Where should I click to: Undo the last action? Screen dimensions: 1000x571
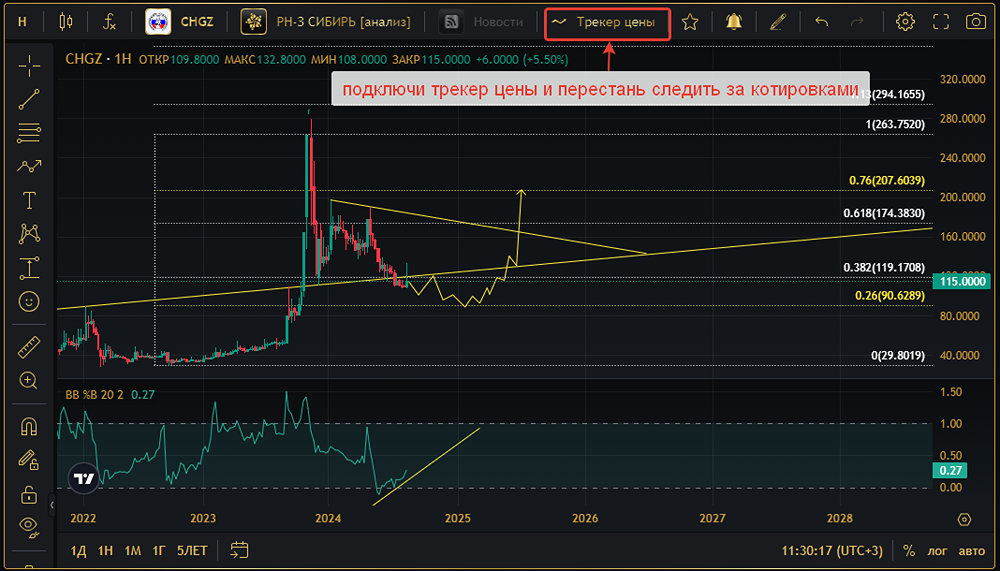tap(821, 22)
